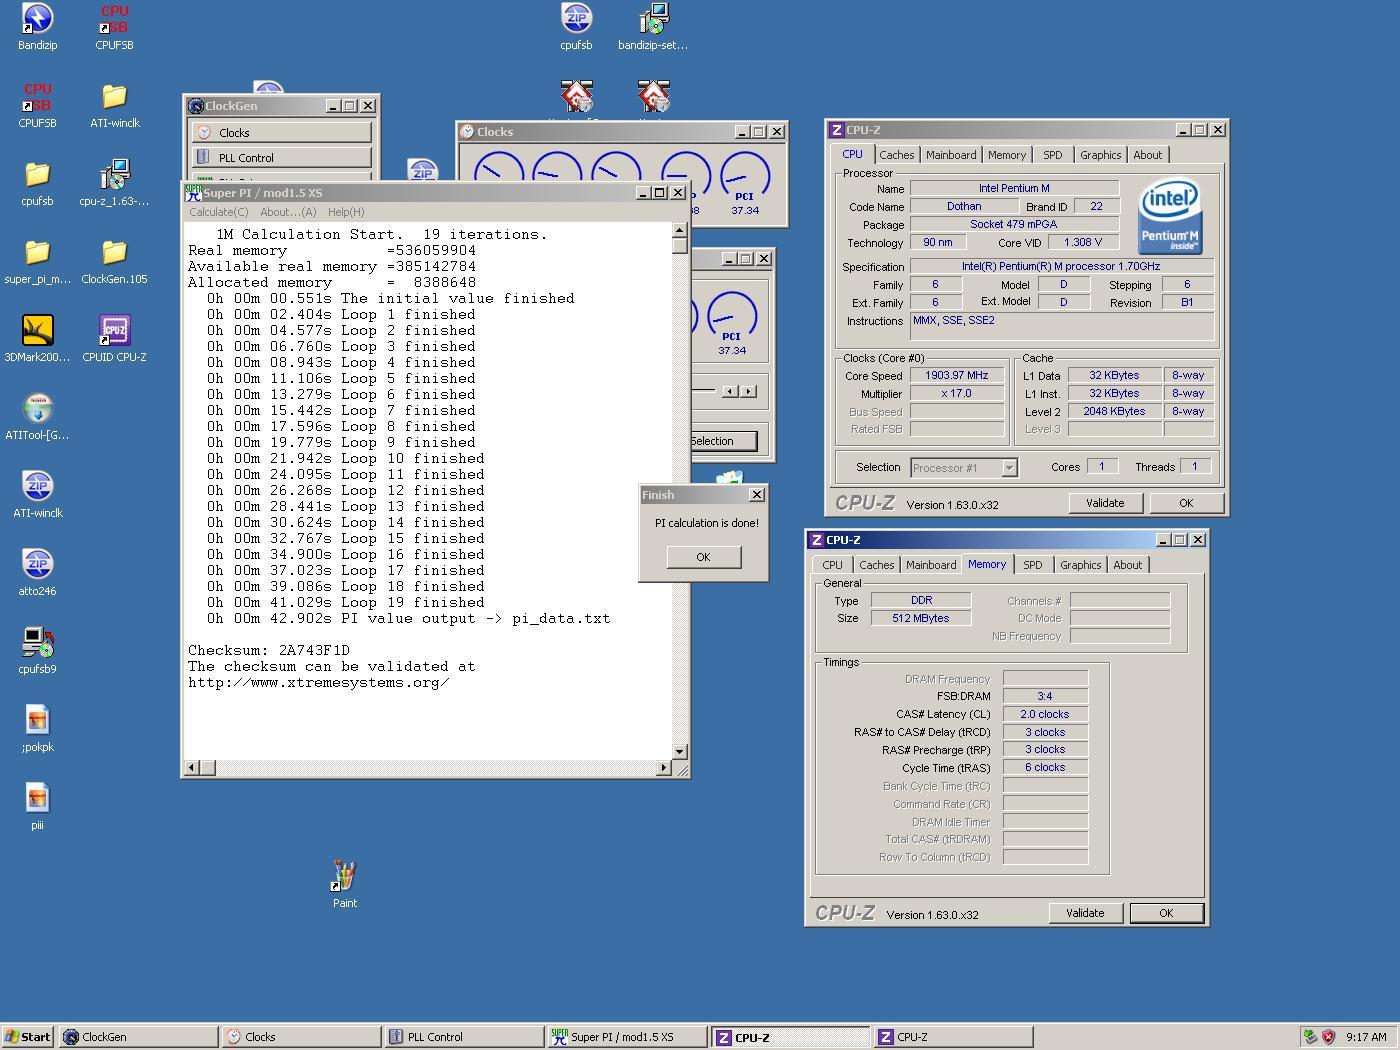1400x1050 pixels.
Task: Open the atto246 zip archive
Action: pyautogui.click(x=37, y=573)
